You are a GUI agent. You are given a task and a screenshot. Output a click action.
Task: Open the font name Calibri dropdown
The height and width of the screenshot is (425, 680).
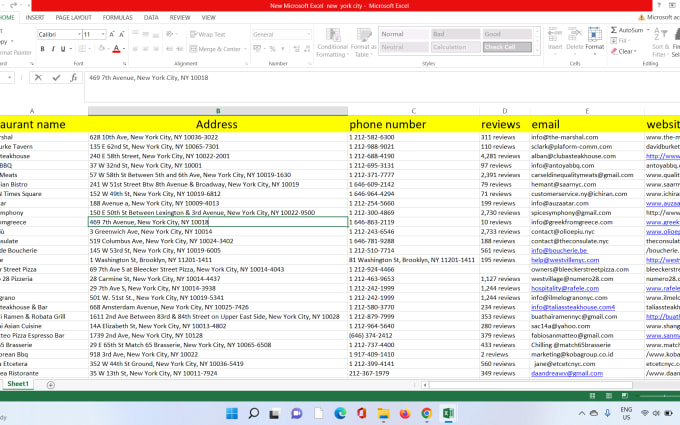(79, 34)
